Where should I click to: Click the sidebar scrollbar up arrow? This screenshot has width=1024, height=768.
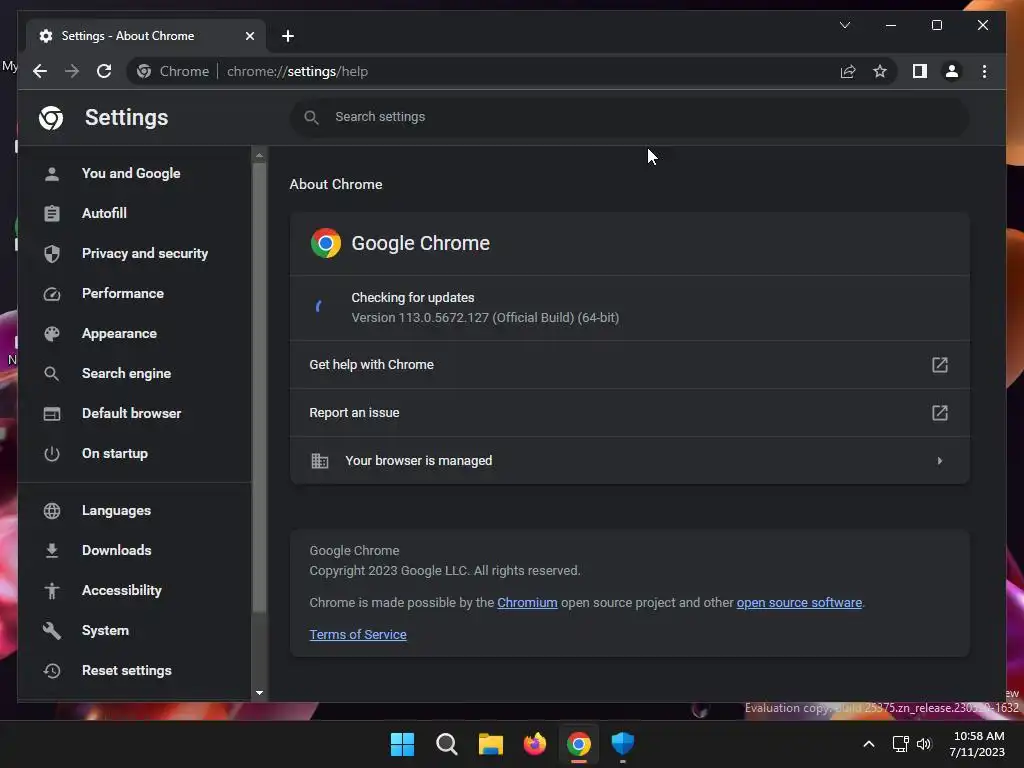click(x=259, y=155)
